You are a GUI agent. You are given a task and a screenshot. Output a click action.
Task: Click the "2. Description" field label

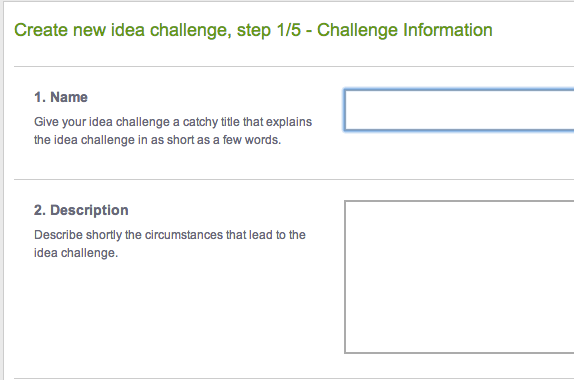point(81,211)
